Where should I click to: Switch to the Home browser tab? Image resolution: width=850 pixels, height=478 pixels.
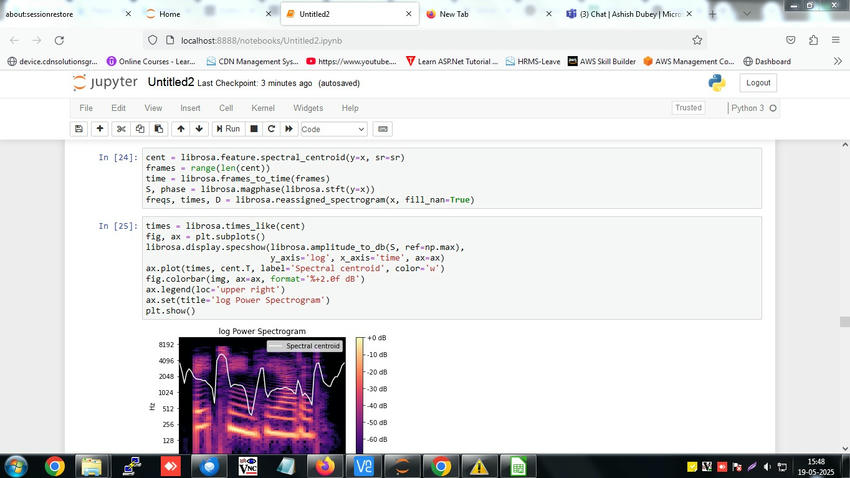(170, 14)
